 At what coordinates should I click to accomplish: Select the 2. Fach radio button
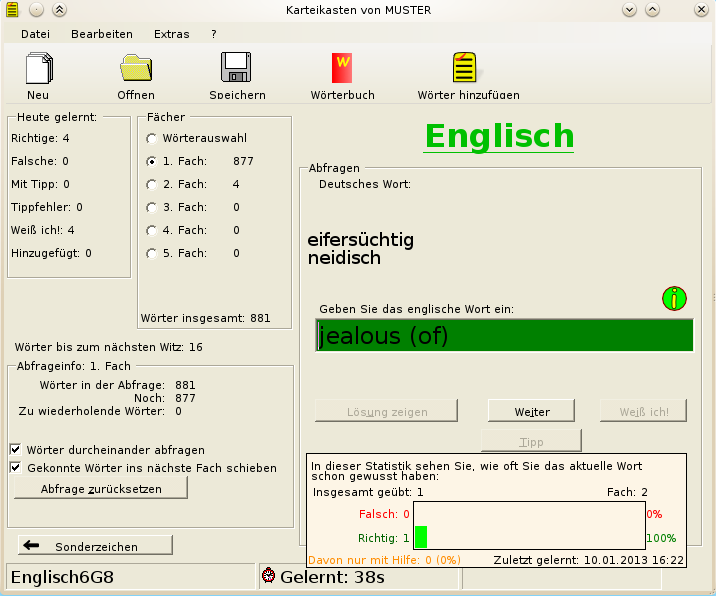point(151,185)
